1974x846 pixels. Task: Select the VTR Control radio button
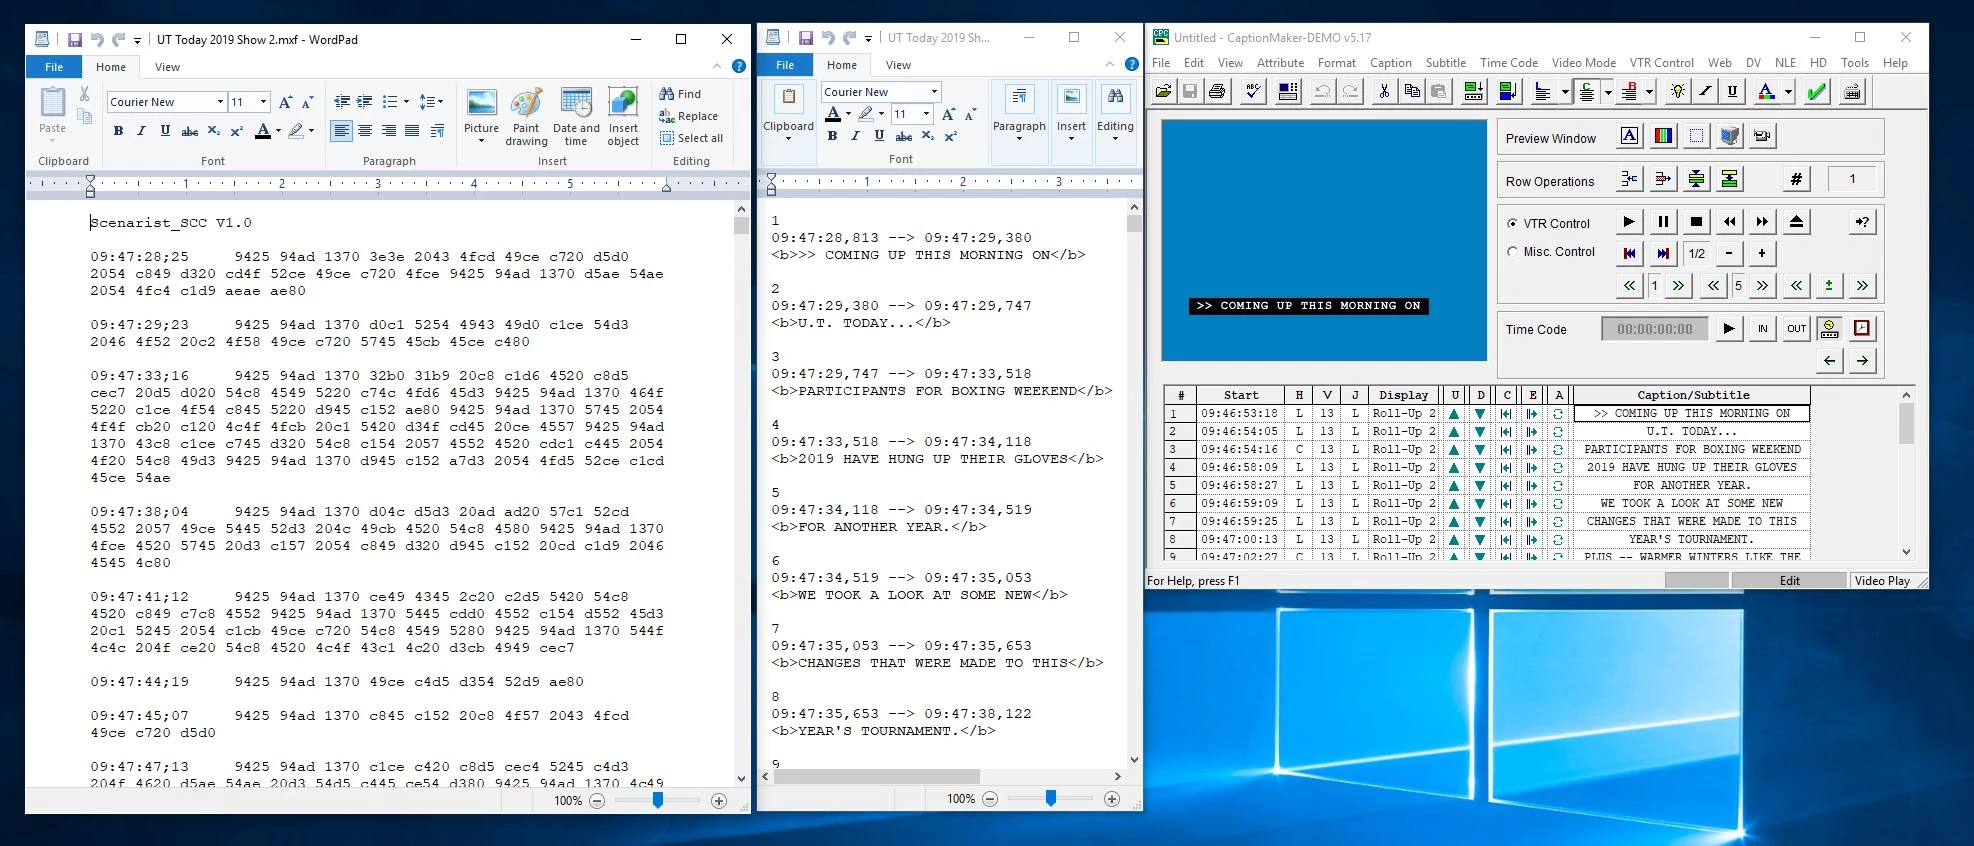click(x=1513, y=224)
